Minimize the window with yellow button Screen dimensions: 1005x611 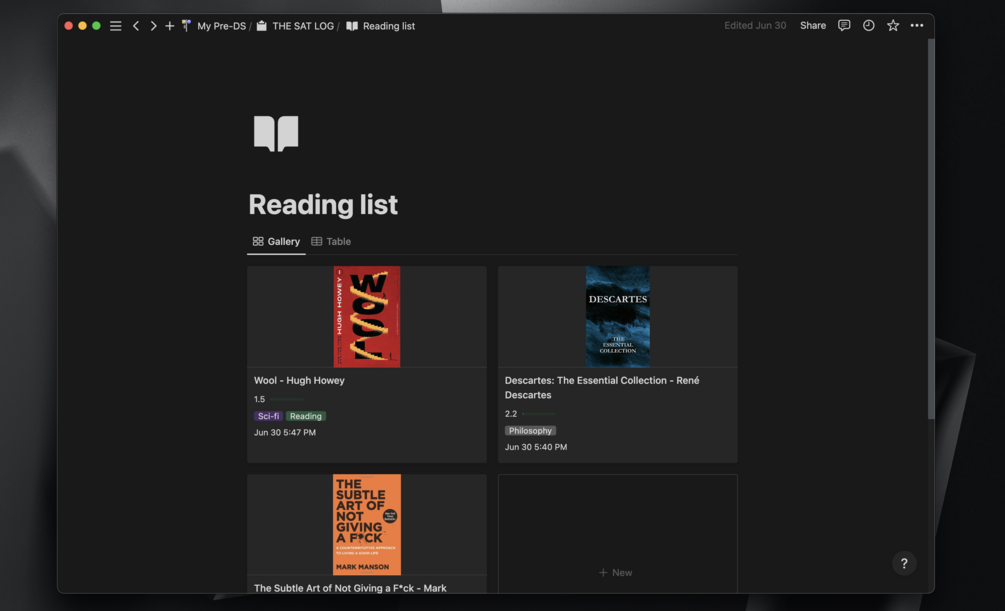click(82, 26)
